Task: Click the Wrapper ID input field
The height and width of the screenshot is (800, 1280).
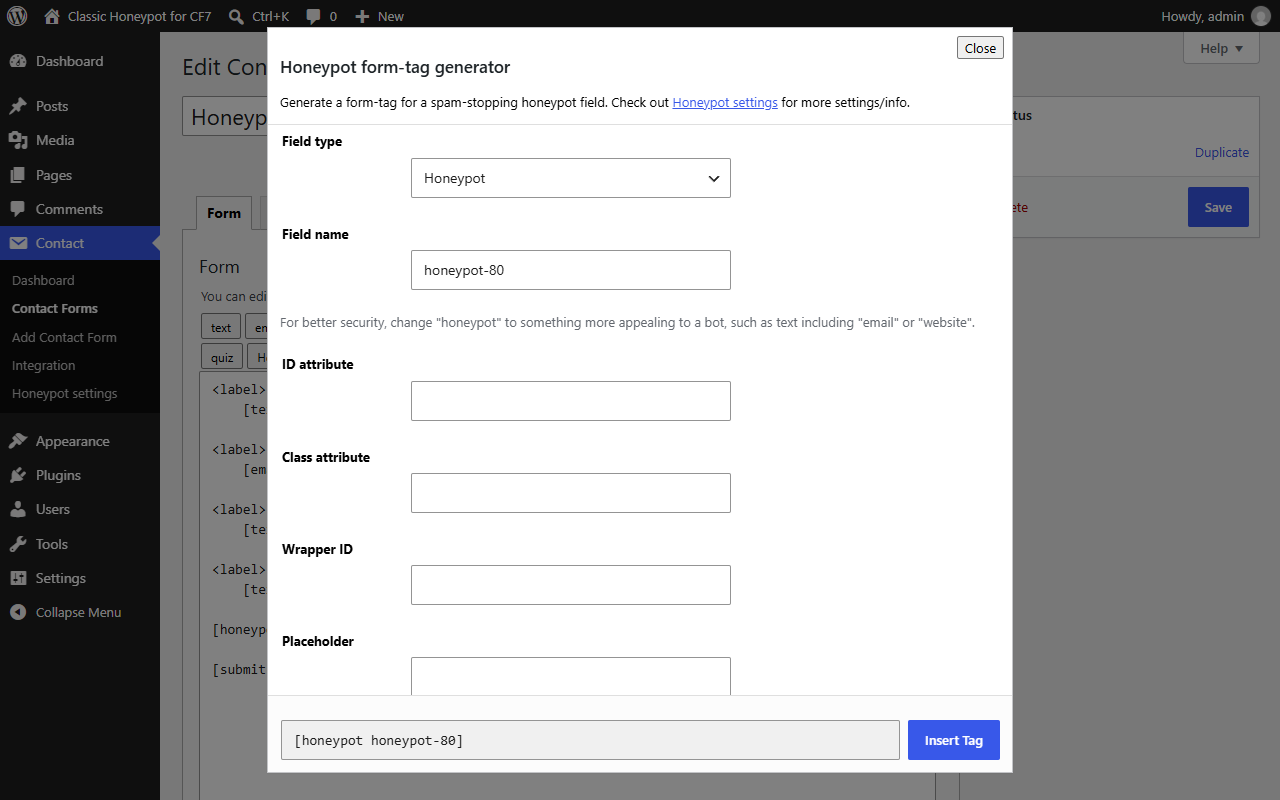Action: [x=571, y=585]
